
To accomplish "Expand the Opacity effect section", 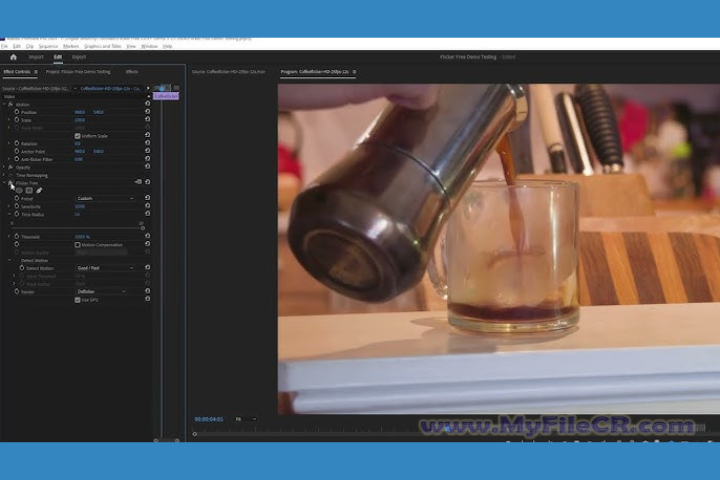I will pos(10,167).
